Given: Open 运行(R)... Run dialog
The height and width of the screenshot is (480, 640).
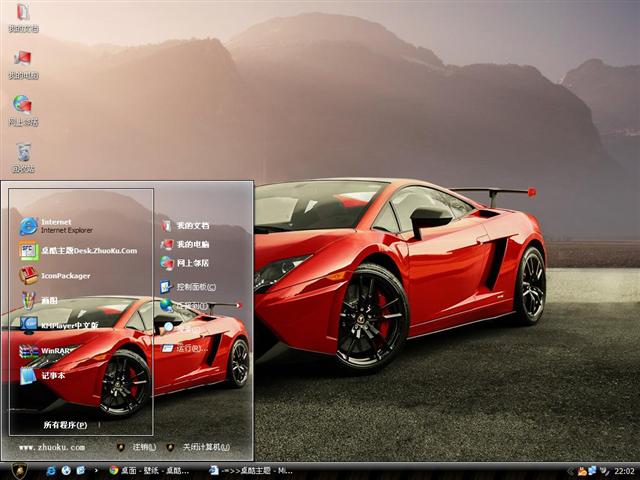Looking at the screenshot, I should pyautogui.click(x=184, y=348).
